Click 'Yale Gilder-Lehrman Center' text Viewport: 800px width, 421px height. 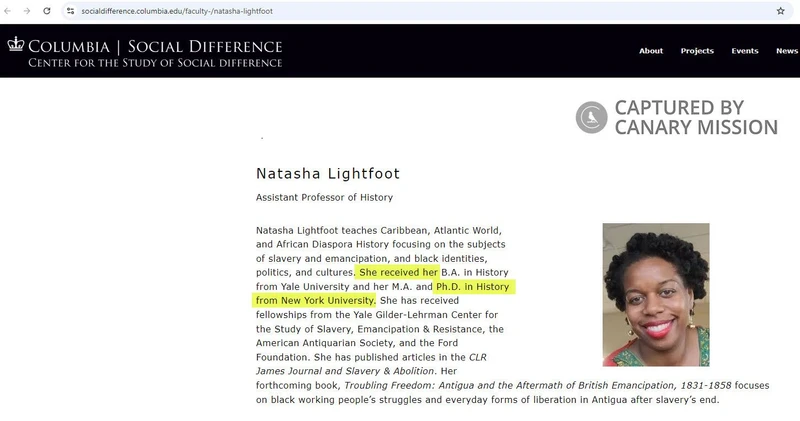416,315
